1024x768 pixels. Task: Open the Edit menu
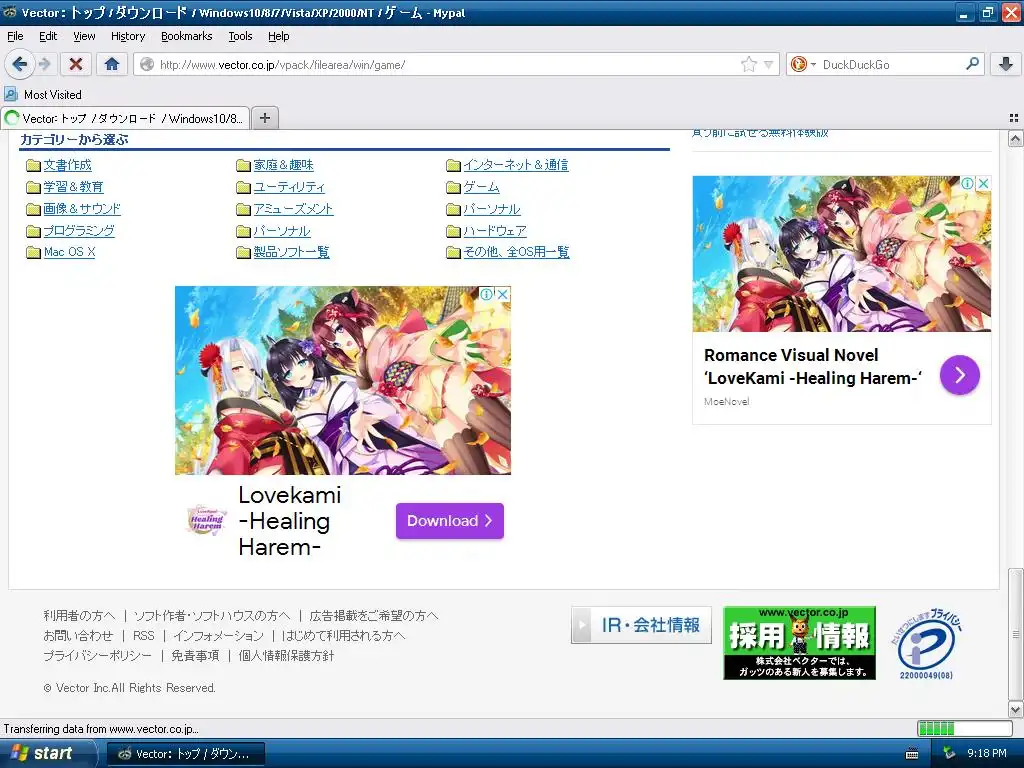pyautogui.click(x=48, y=36)
